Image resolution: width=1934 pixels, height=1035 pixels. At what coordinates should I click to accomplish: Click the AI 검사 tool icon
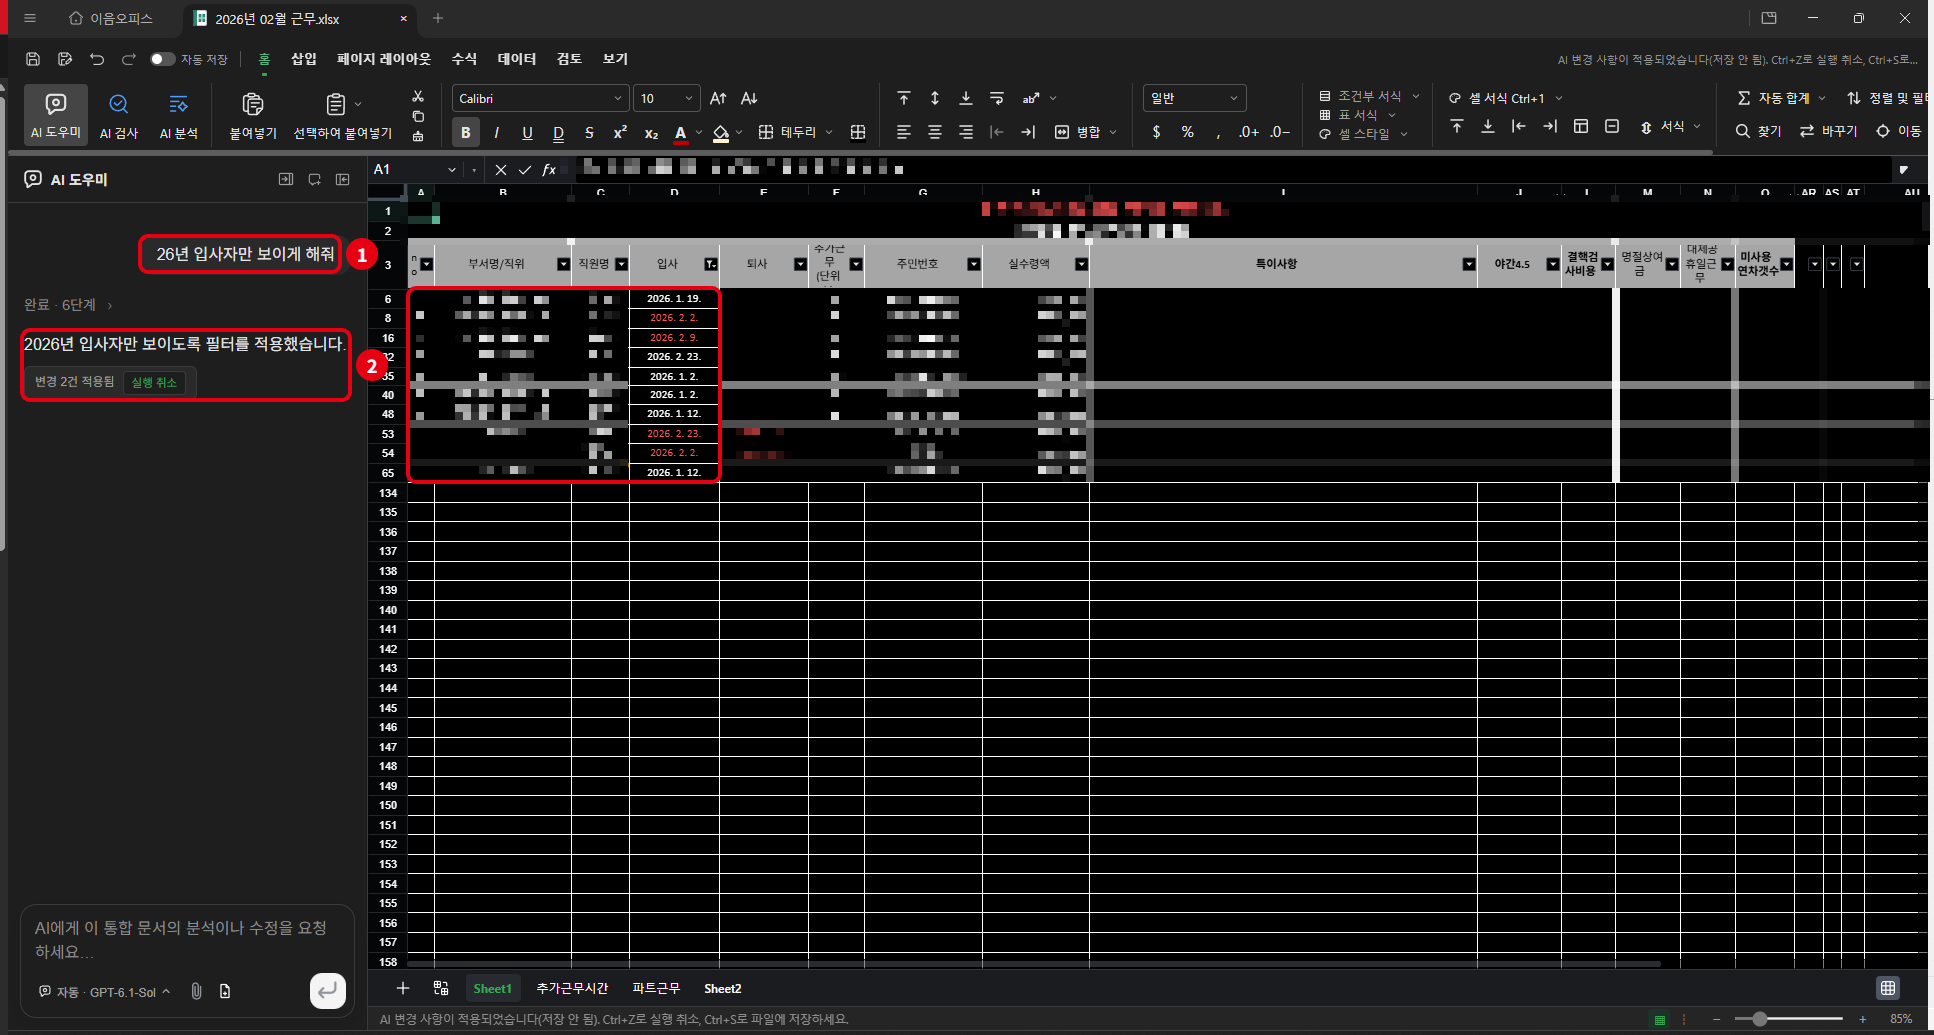[118, 104]
